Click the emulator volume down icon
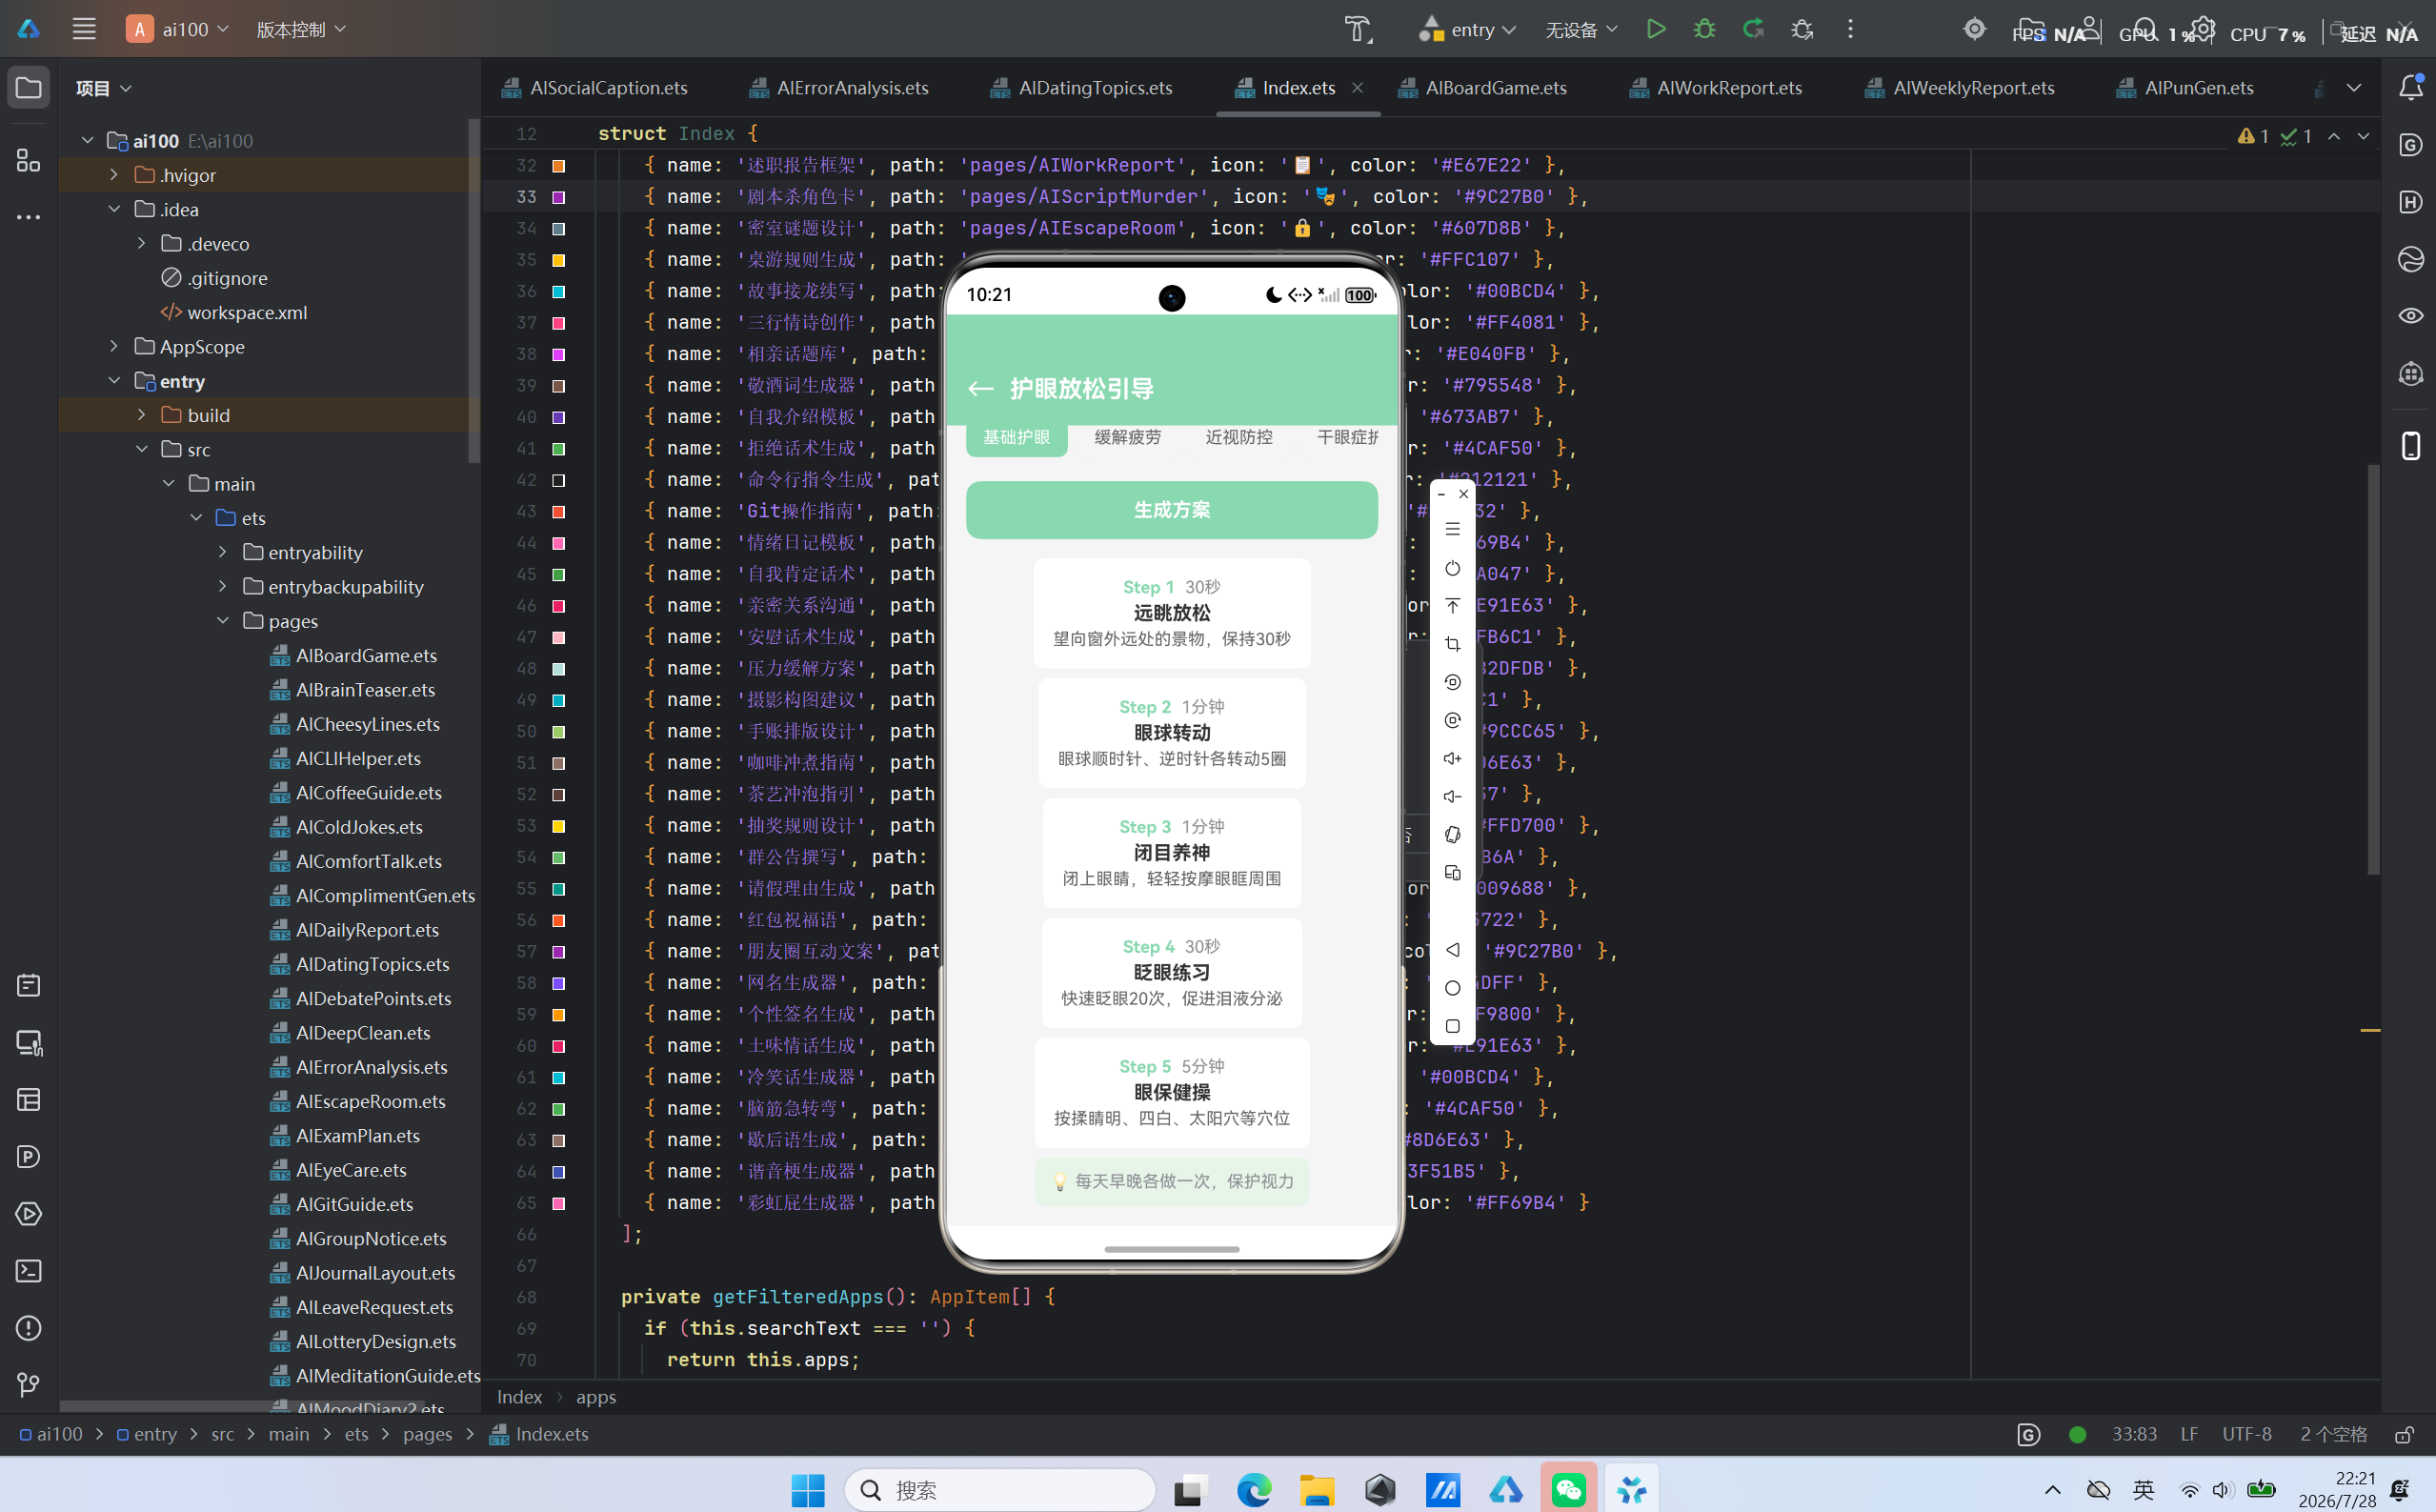This screenshot has width=2436, height=1512. click(1453, 796)
